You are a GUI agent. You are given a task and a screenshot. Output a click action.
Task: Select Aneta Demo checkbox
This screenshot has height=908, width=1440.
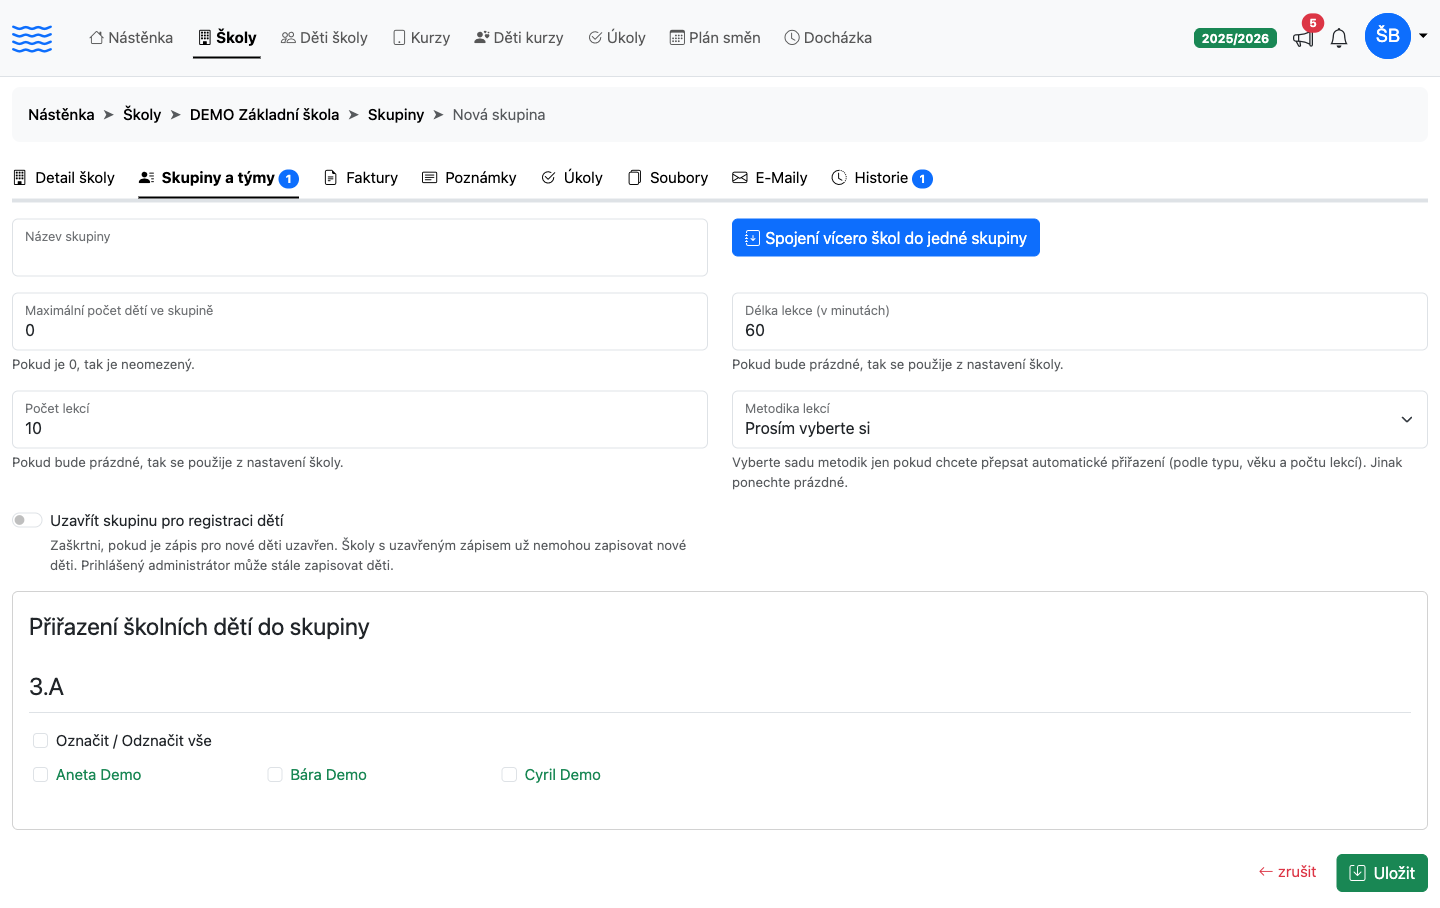coord(40,775)
